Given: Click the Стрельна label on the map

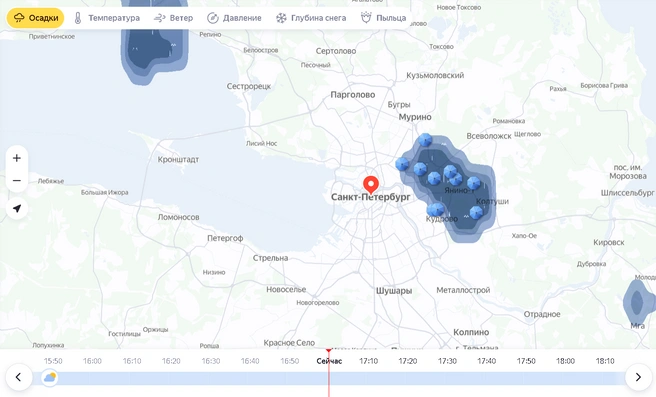Looking at the screenshot, I should [270, 258].
